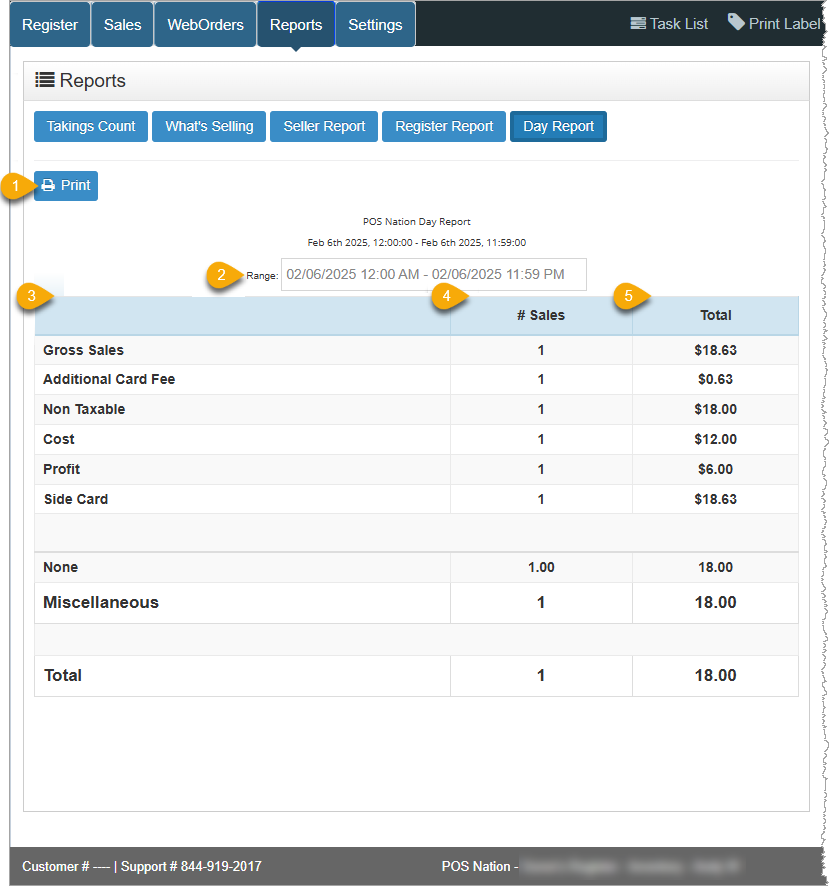Open the Task List from the top bar

[668, 23]
